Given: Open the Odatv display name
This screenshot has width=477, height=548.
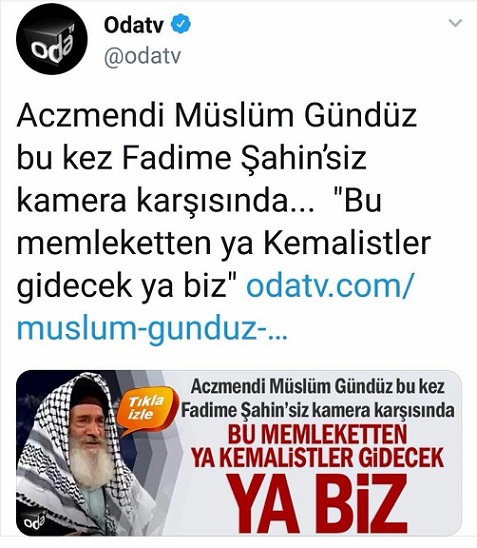Looking at the screenshot, I should coord(134,24).
